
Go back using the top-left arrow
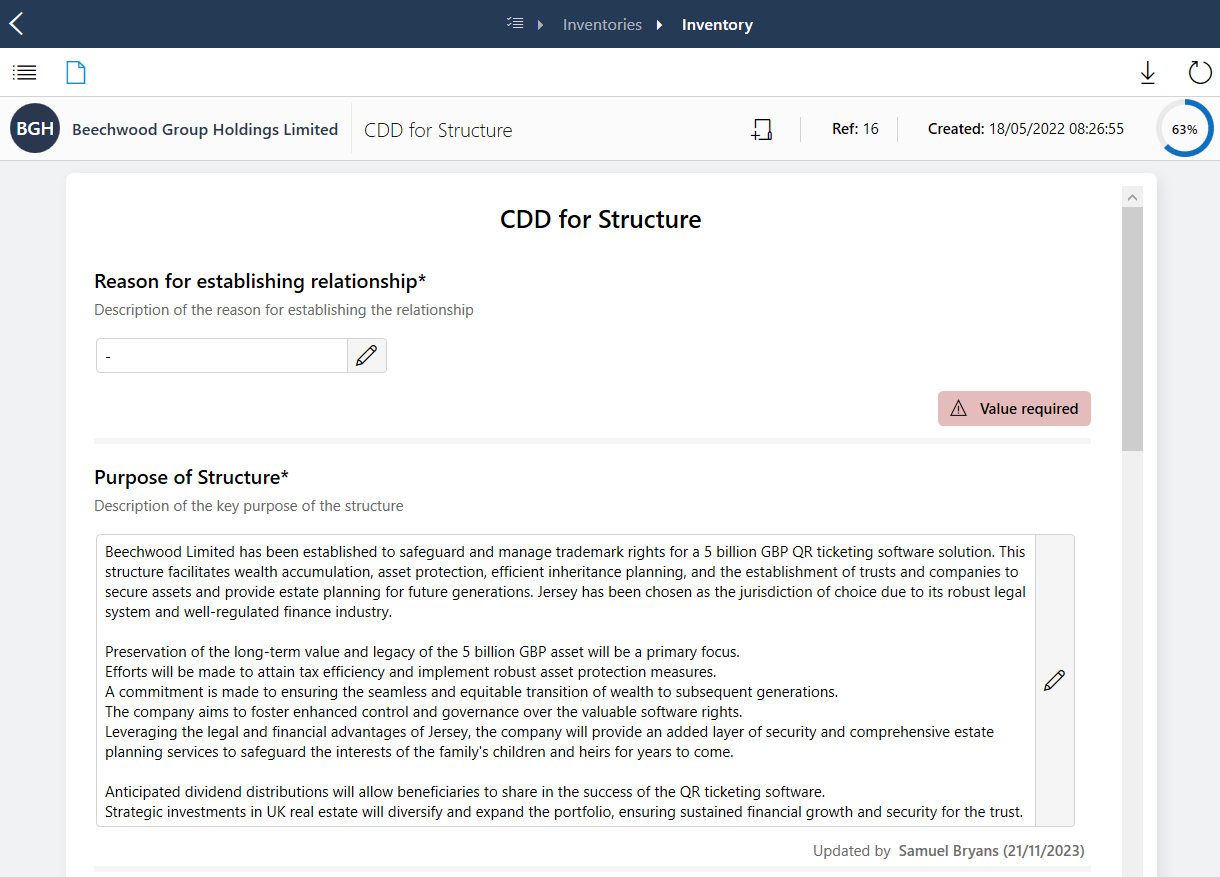coord(16,24)
